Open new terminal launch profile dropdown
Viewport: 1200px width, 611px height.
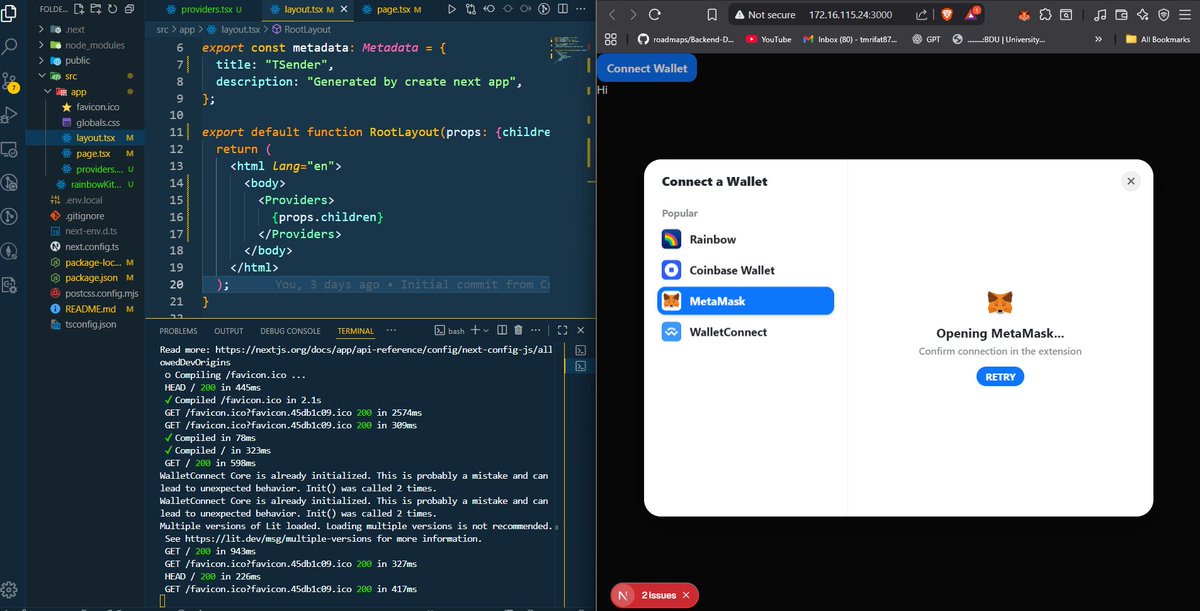point(485,330)
